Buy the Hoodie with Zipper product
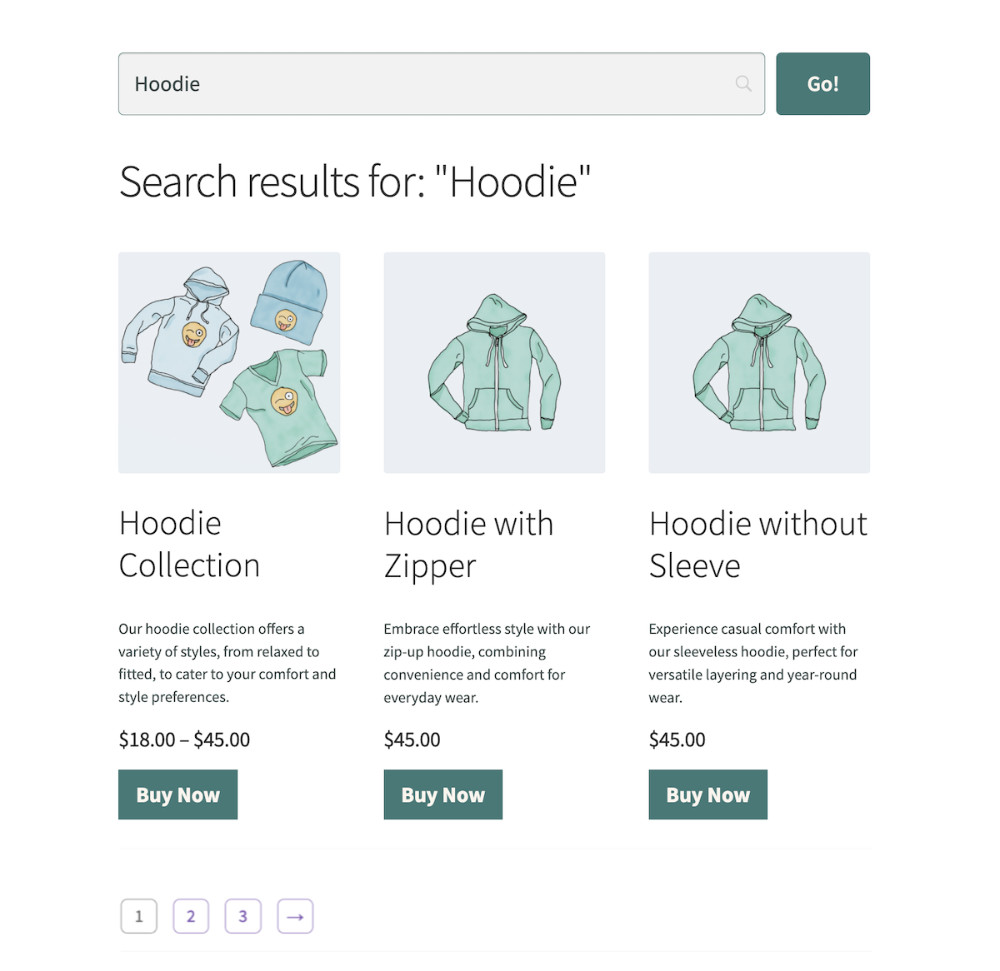The width and height of the screenshot is (1000, 971). [443, 794]
